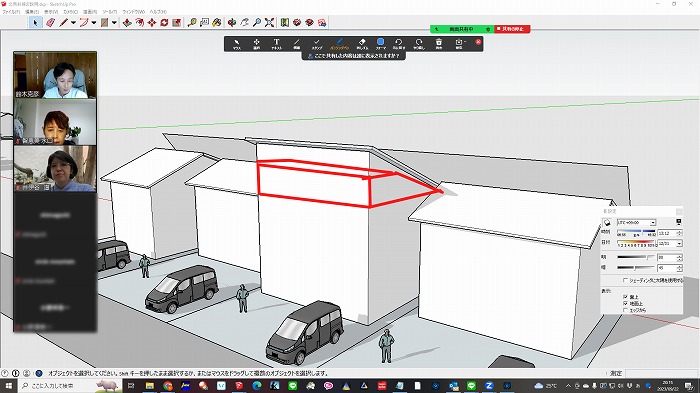Uncheck the on ground display checkbox
Screen dimensions: 700x393
[x=625, y=303]
